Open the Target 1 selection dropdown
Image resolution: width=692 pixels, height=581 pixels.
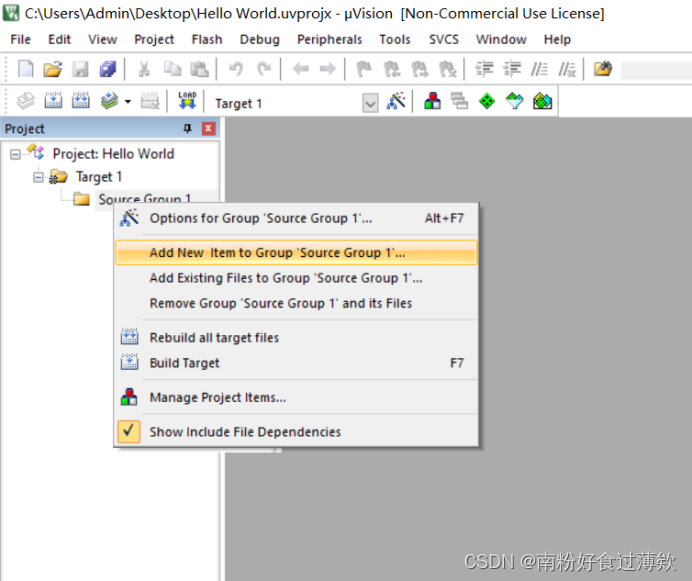[370, 104]
